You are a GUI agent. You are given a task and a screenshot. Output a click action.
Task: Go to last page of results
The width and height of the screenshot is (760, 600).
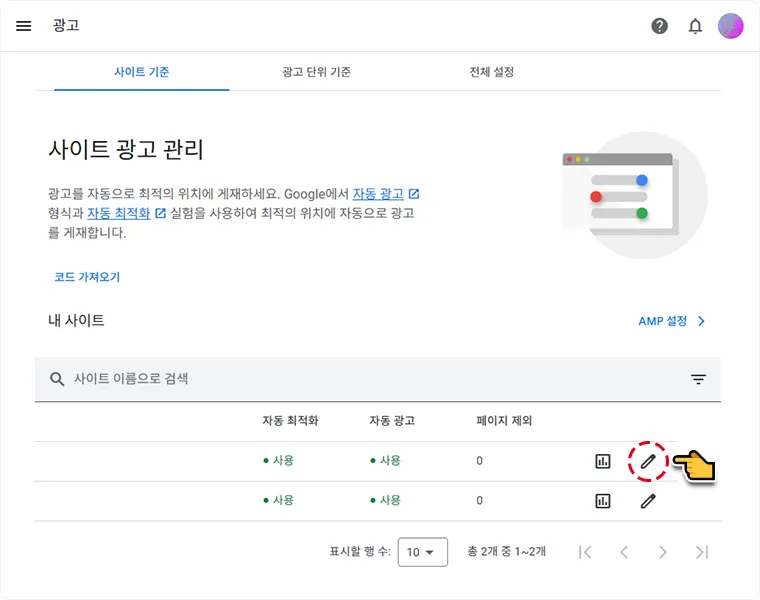pos(702,552)
